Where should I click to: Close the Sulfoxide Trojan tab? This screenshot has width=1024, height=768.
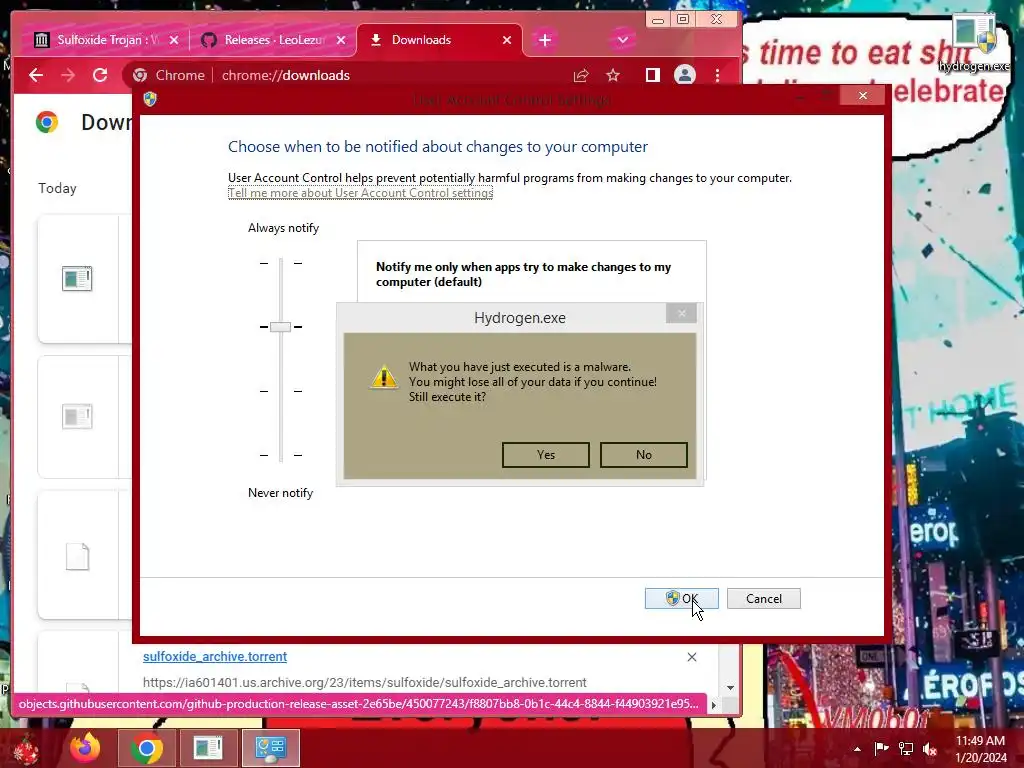[x=174, y=40]
